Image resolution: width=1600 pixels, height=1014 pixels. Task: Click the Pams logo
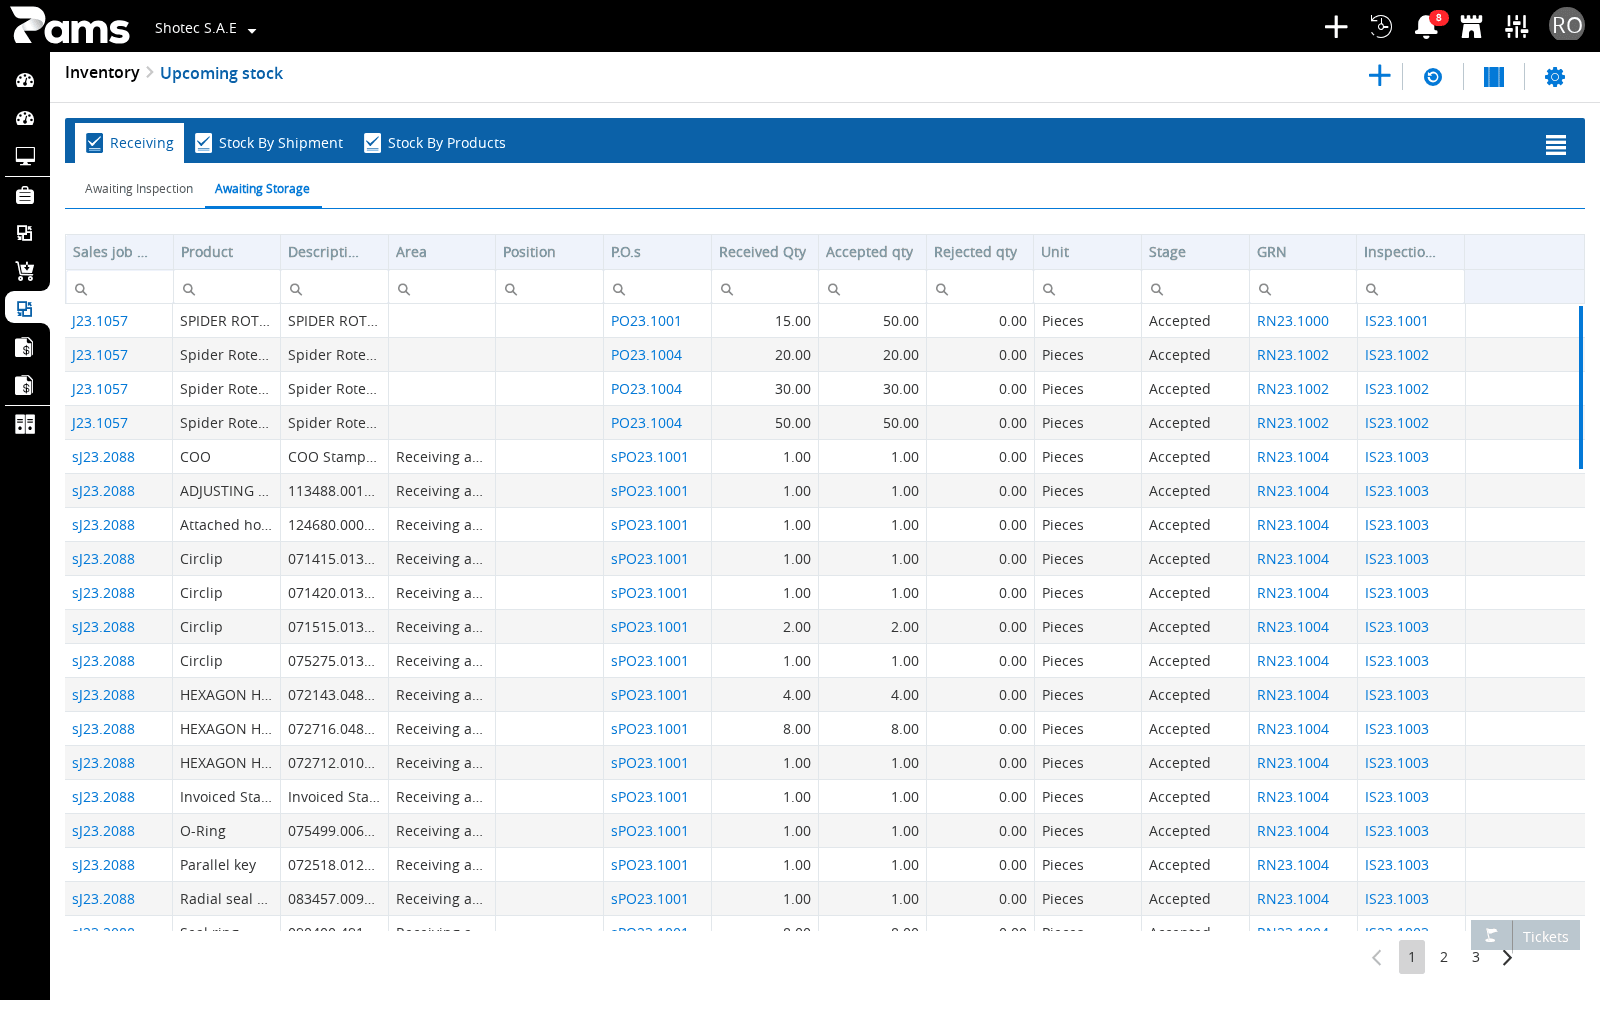[70, 26]
